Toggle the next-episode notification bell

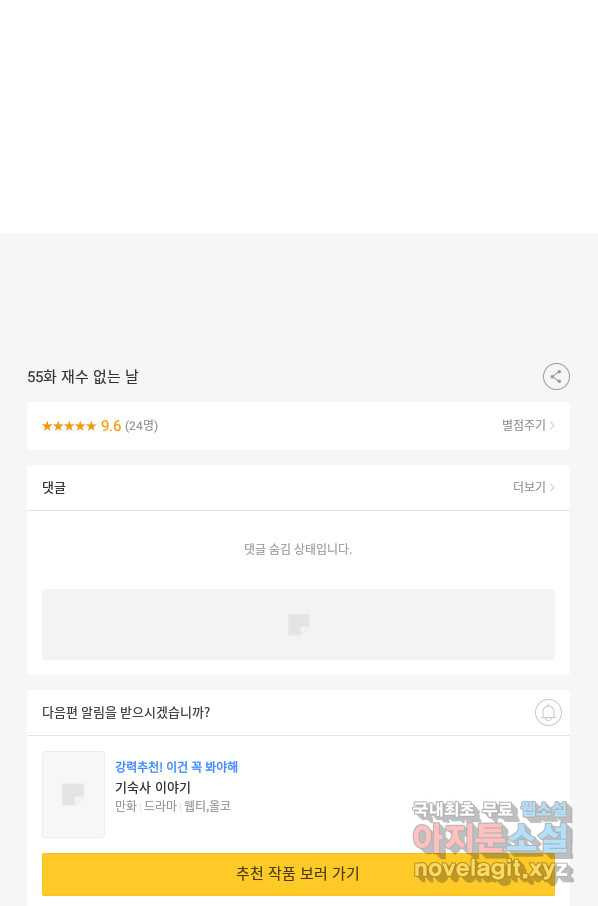pos(548,712)
